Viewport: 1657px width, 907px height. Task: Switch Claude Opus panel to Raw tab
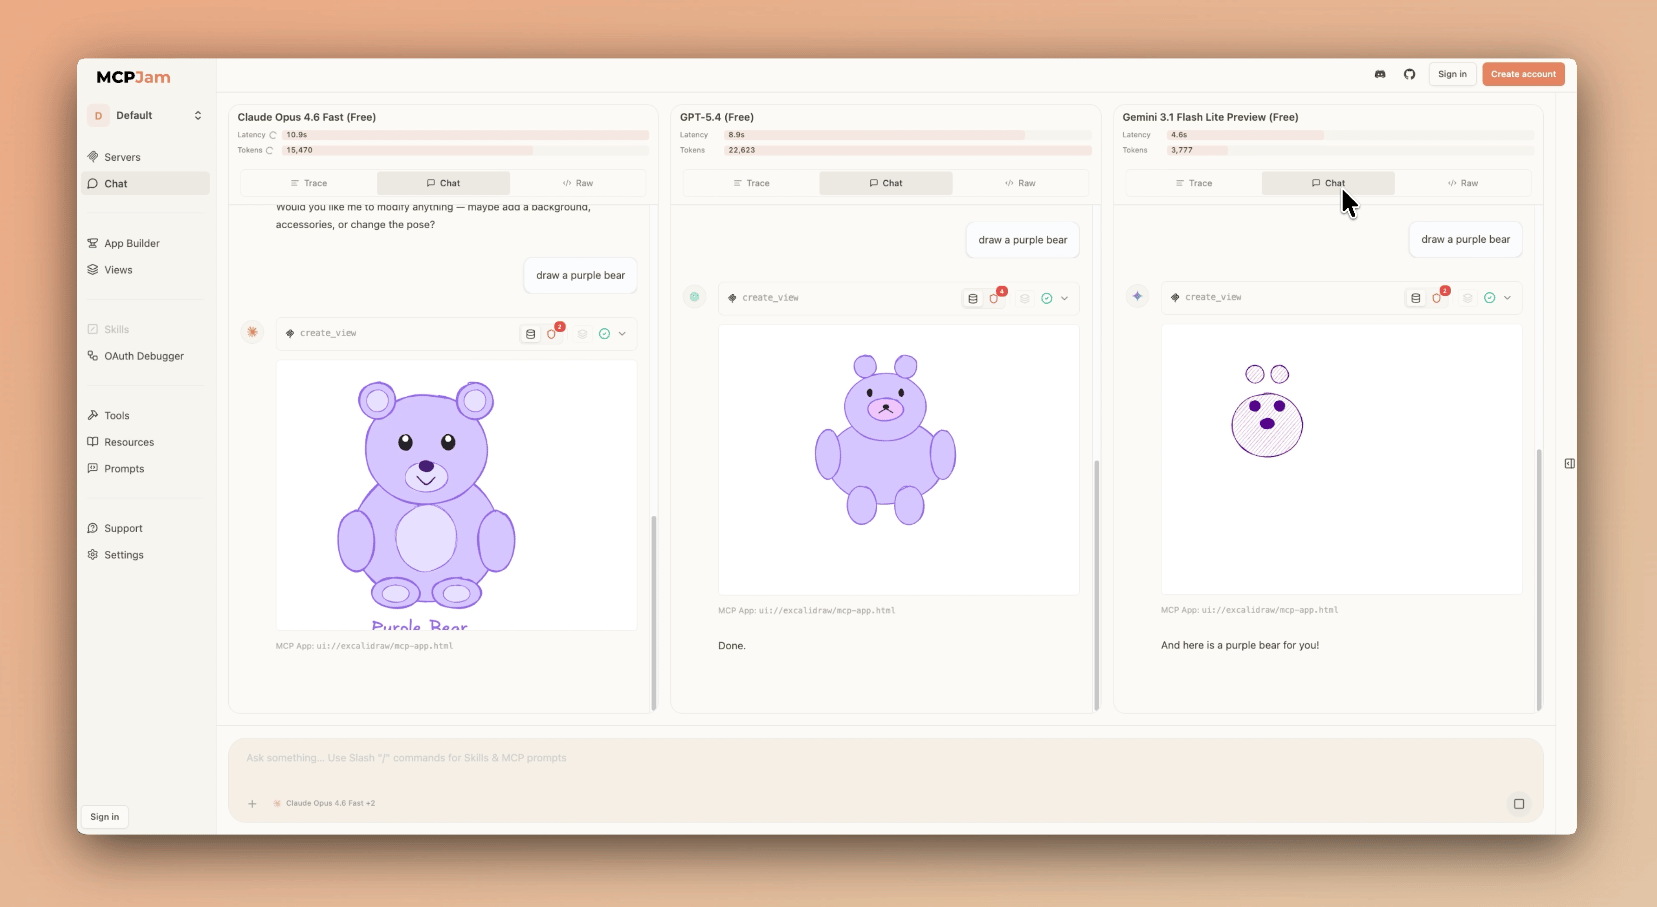(578, 183)
